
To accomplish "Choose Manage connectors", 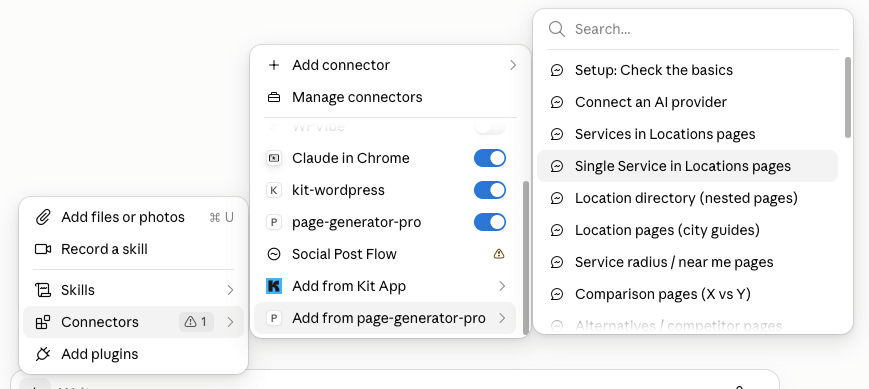I will [x=390, y=98].
